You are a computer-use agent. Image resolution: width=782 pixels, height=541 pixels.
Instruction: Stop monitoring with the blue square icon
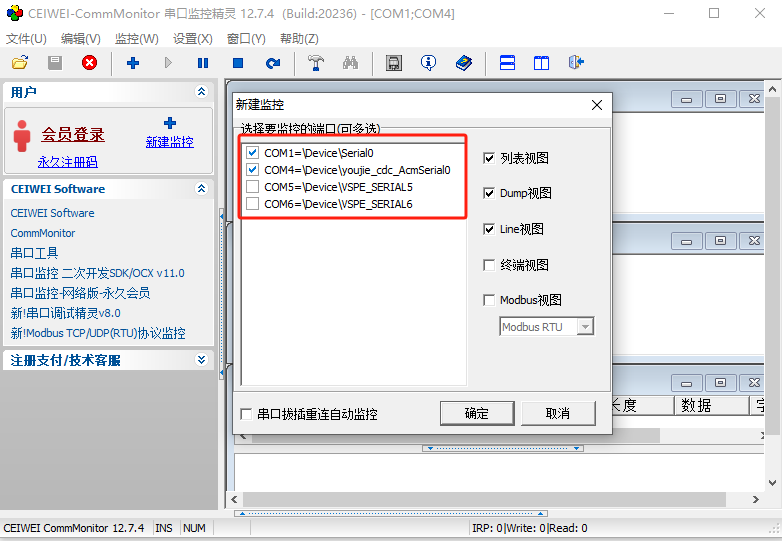[238, 63]
